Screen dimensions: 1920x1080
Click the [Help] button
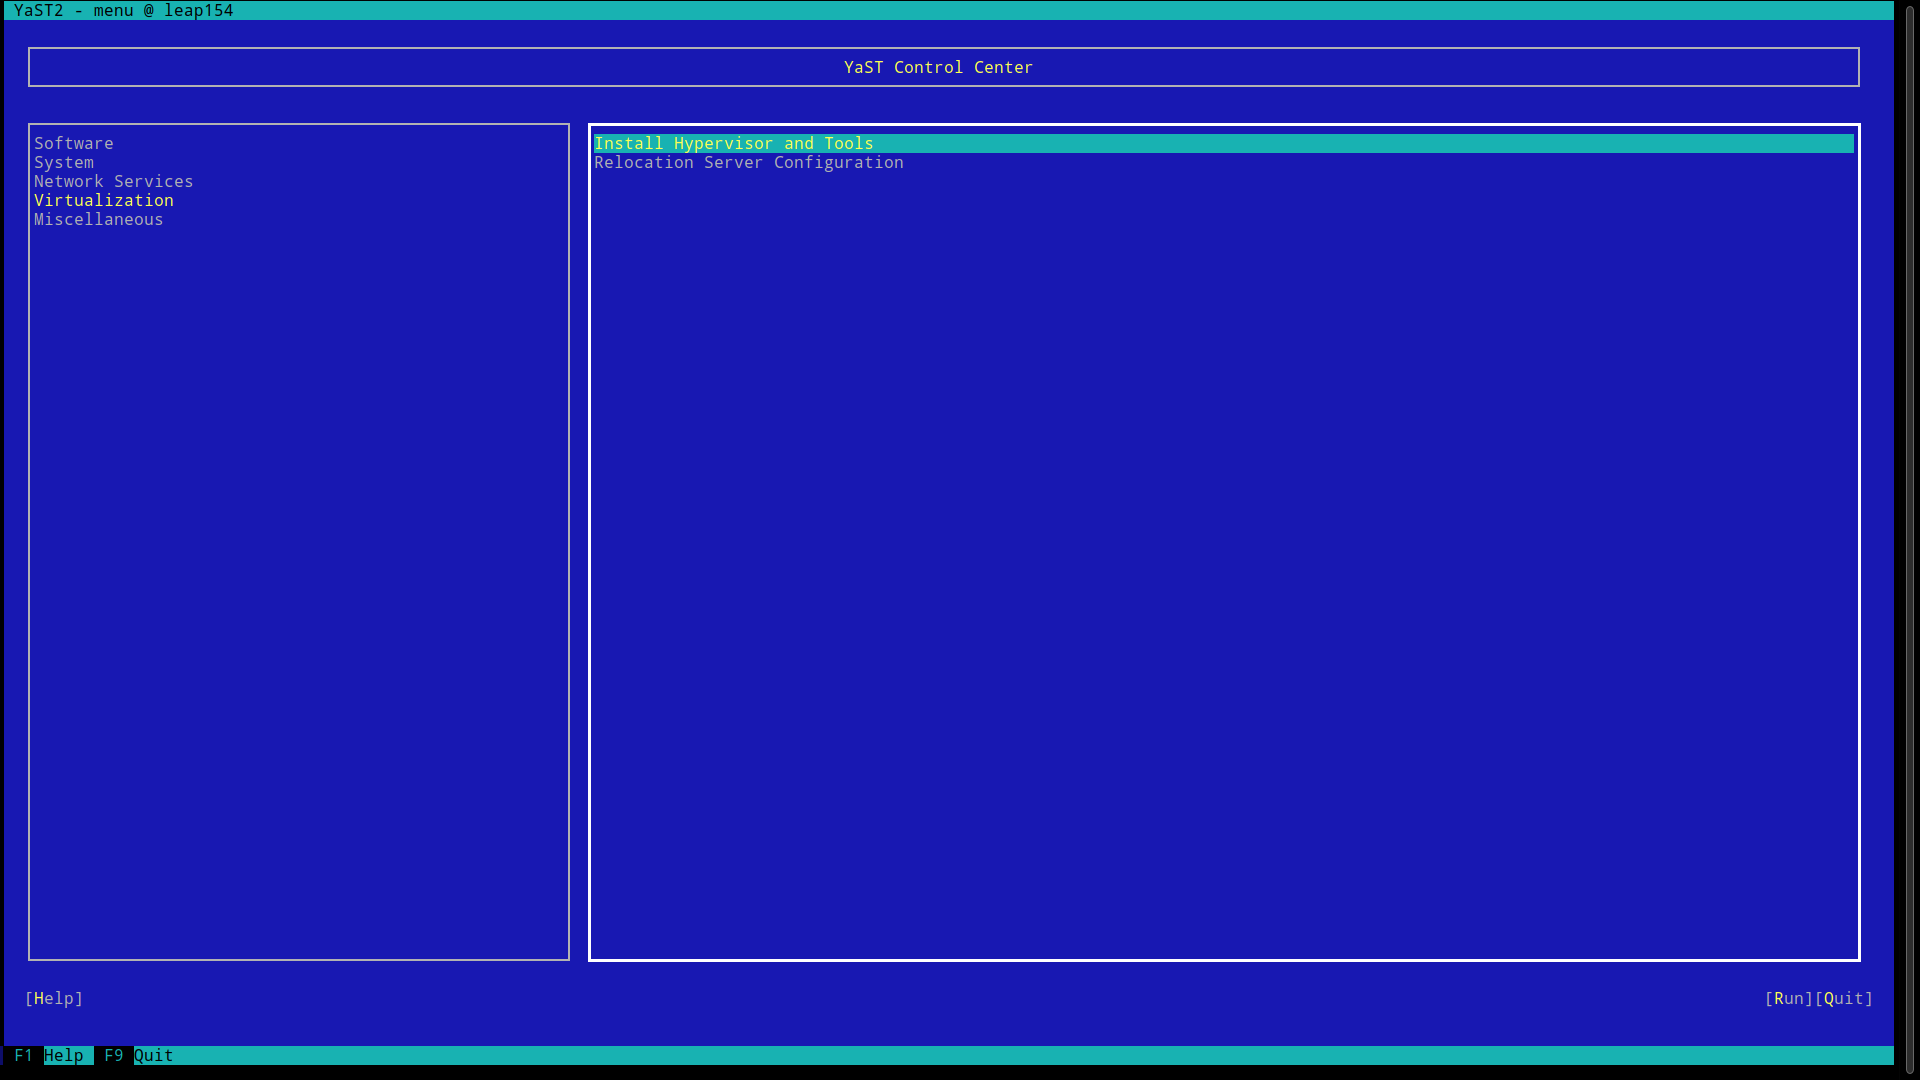pos(54,998)
